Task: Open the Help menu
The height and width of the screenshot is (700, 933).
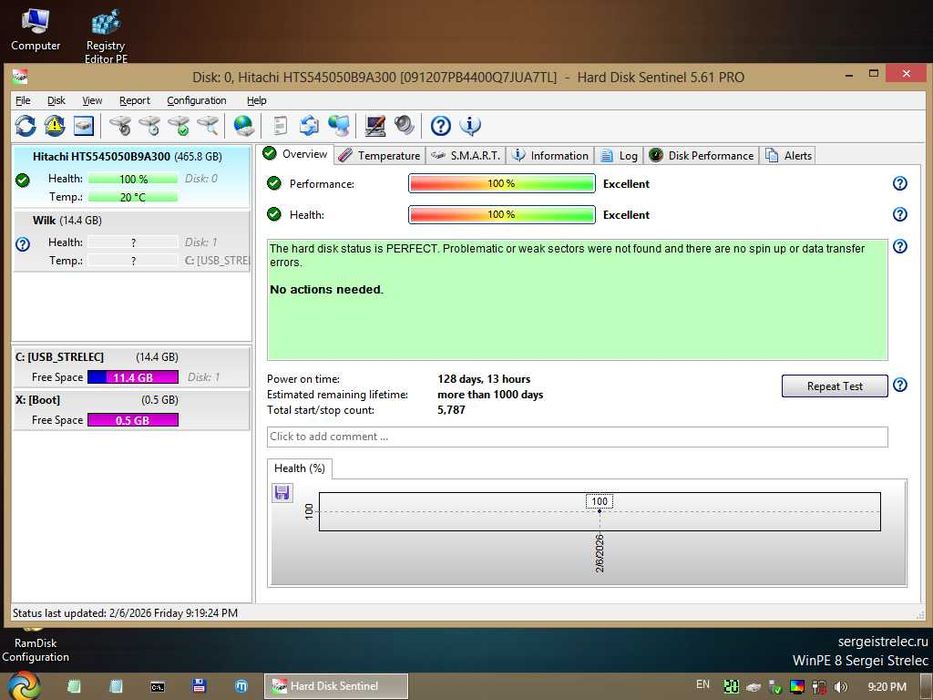Action: click(x=256, y=101)
